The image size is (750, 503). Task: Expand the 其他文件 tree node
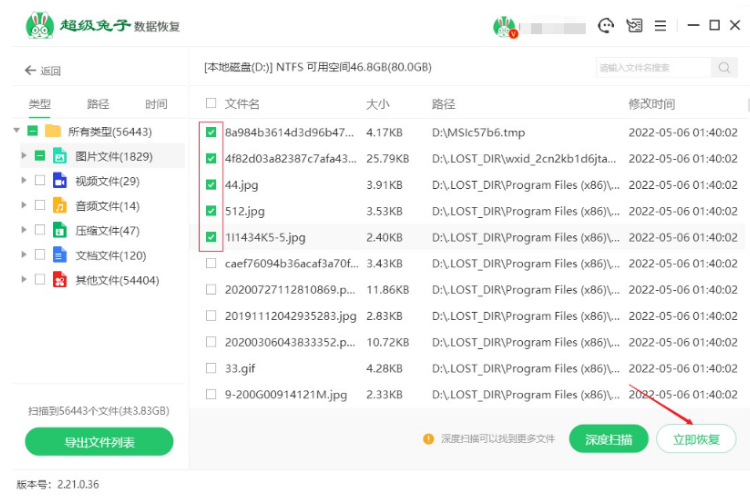pos(25,280)
